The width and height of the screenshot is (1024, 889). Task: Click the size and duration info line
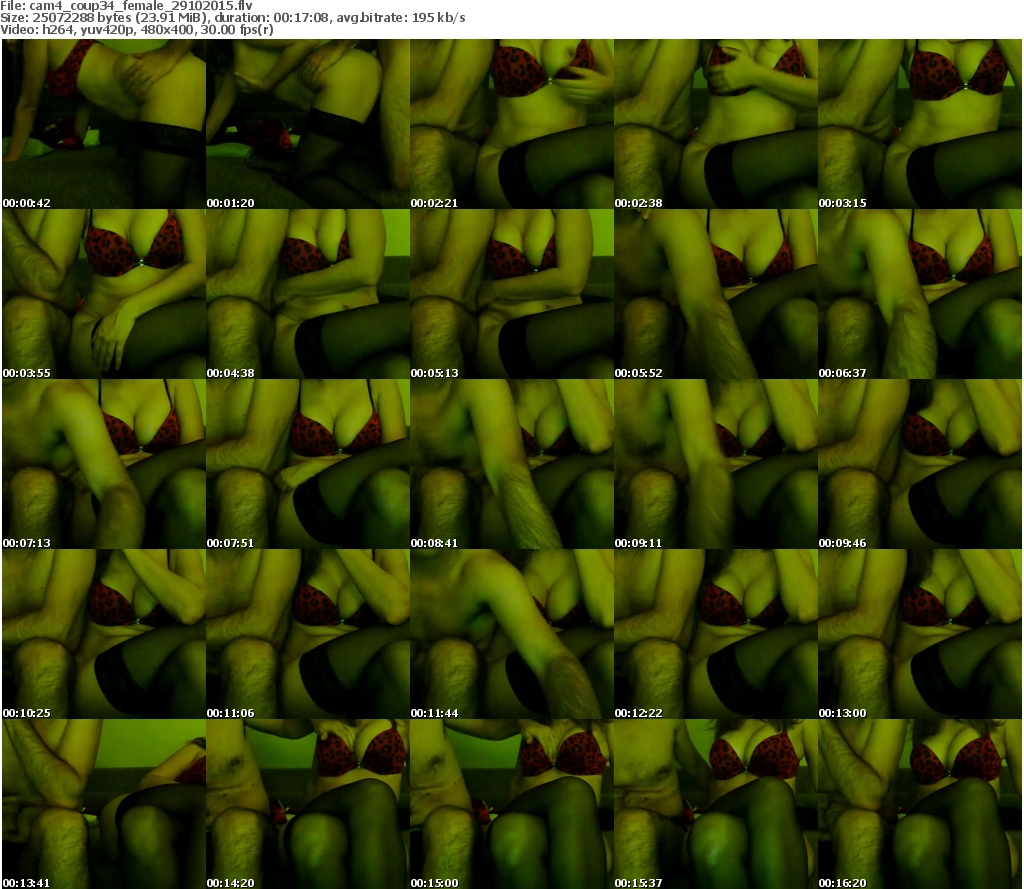coord(232,18)
